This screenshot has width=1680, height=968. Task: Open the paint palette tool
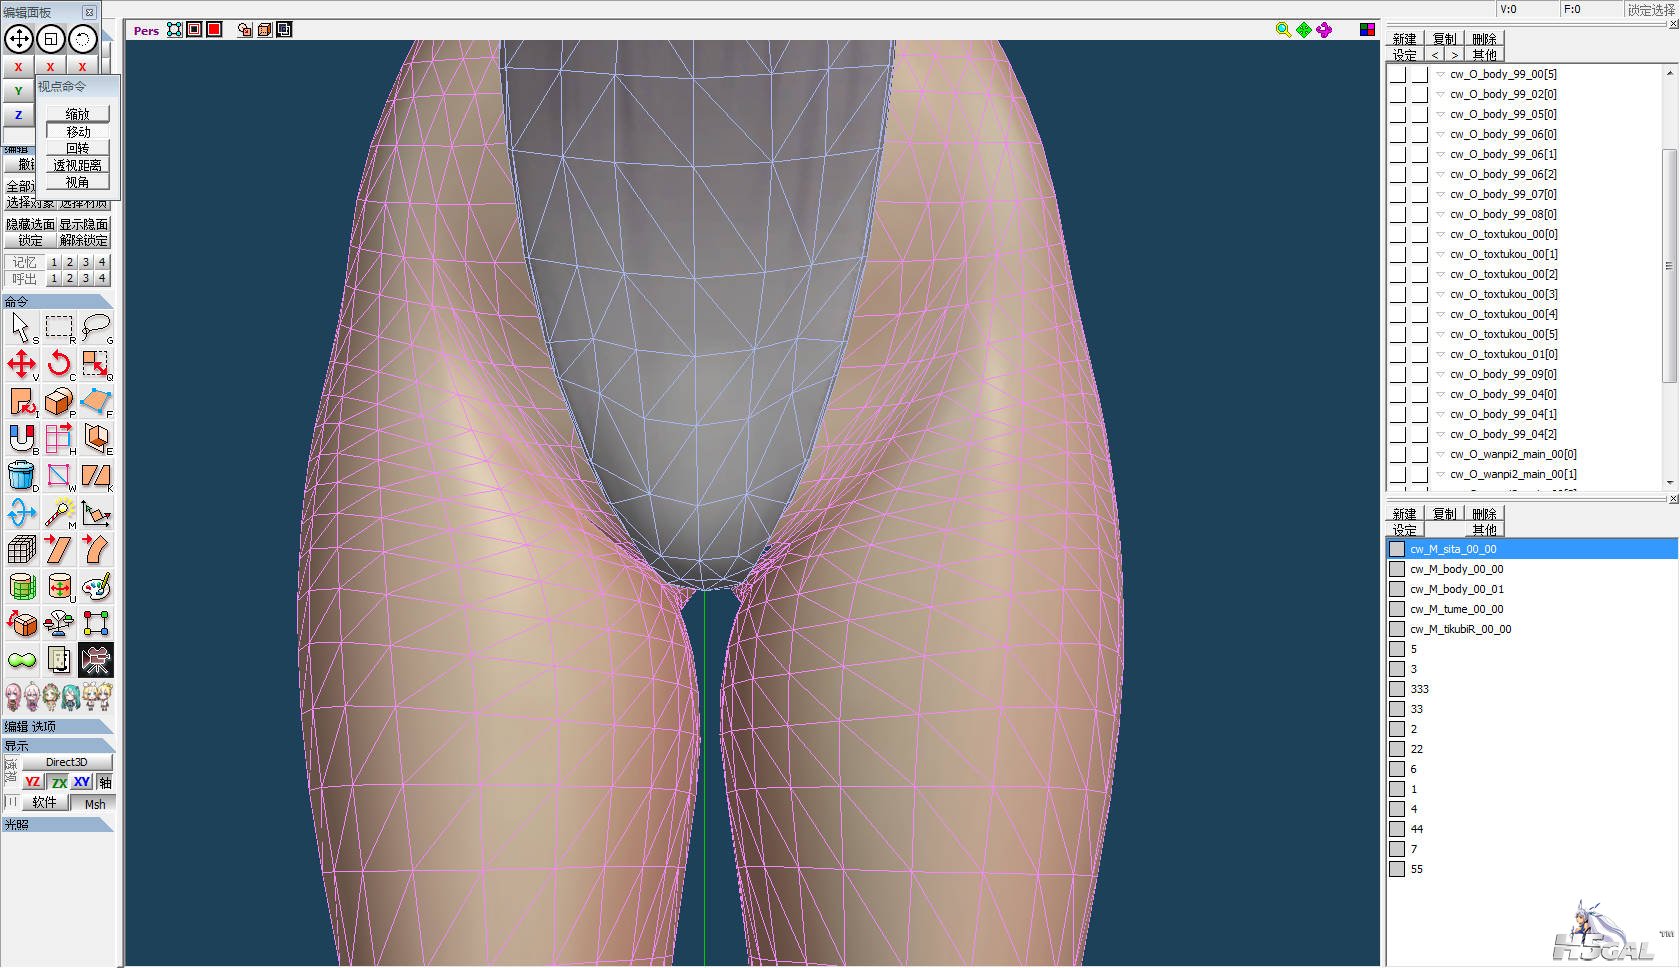point(96,587)
